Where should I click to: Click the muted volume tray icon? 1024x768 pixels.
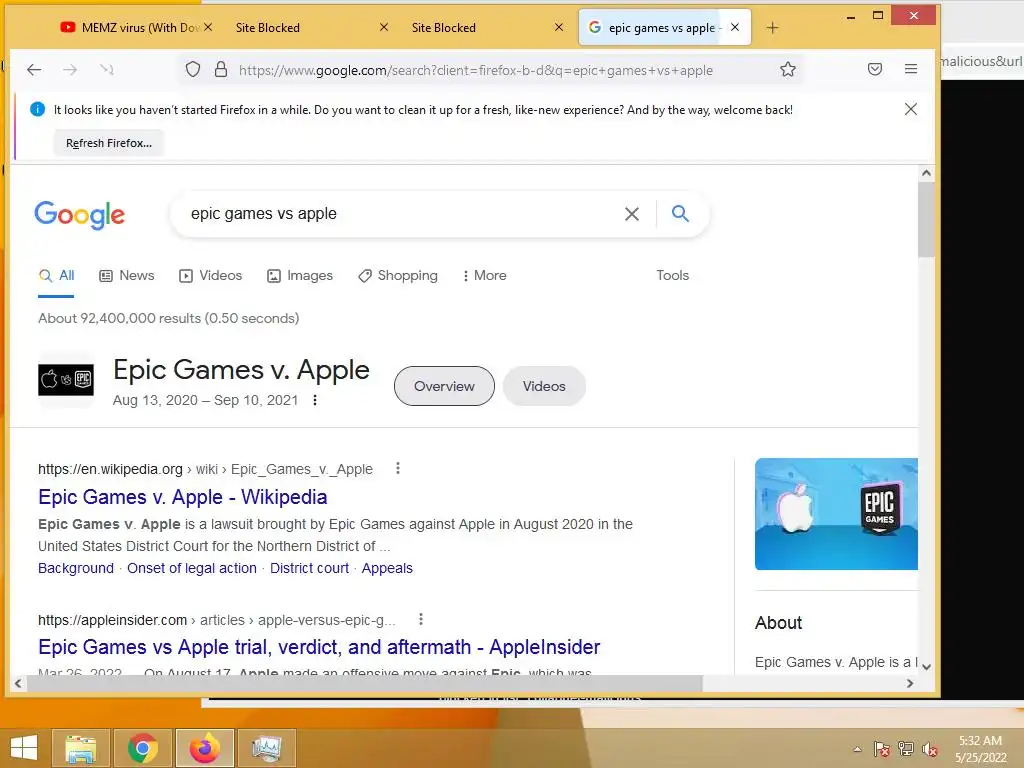[930, 749]
